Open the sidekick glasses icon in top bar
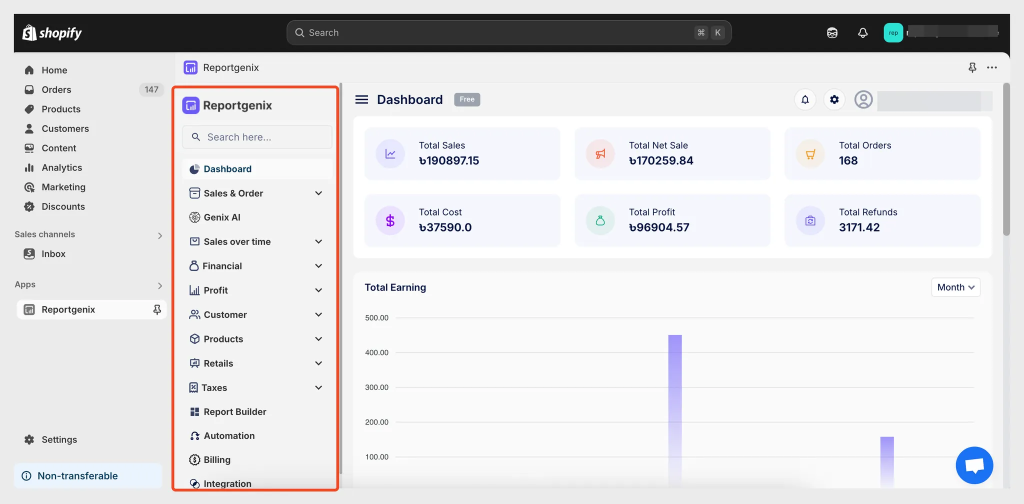The image size is (1024, 504). [832, 33]
